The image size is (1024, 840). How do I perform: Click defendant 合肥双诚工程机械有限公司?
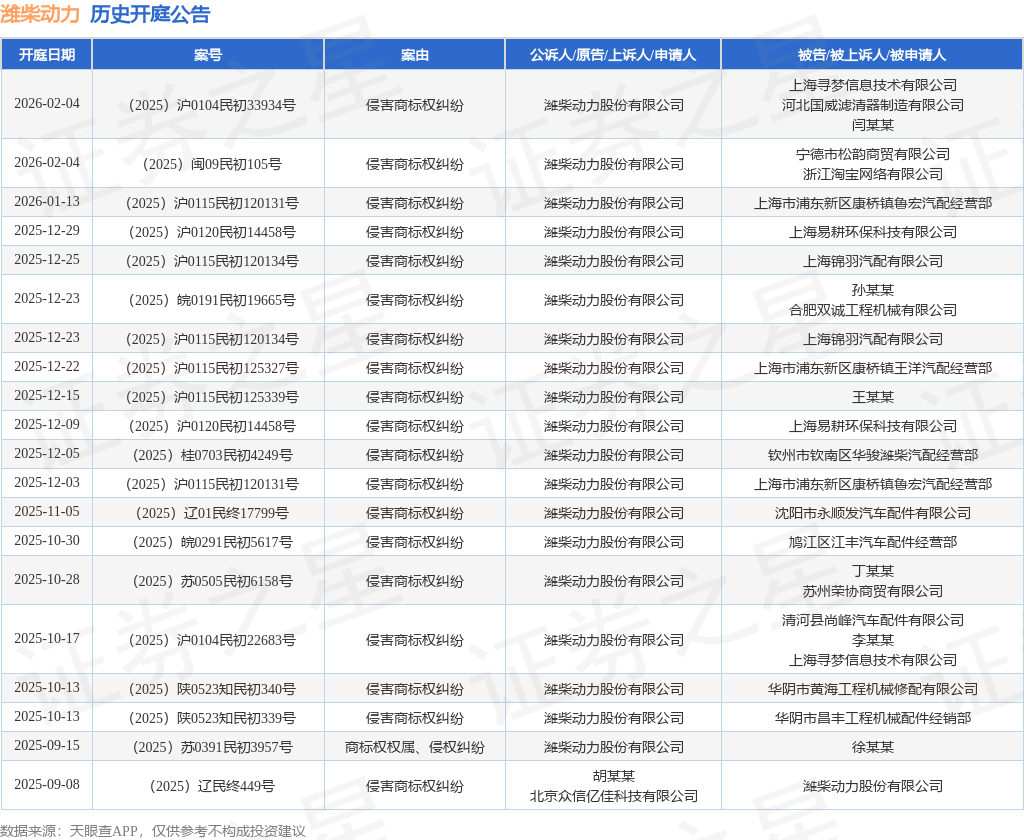click(873, 310)
